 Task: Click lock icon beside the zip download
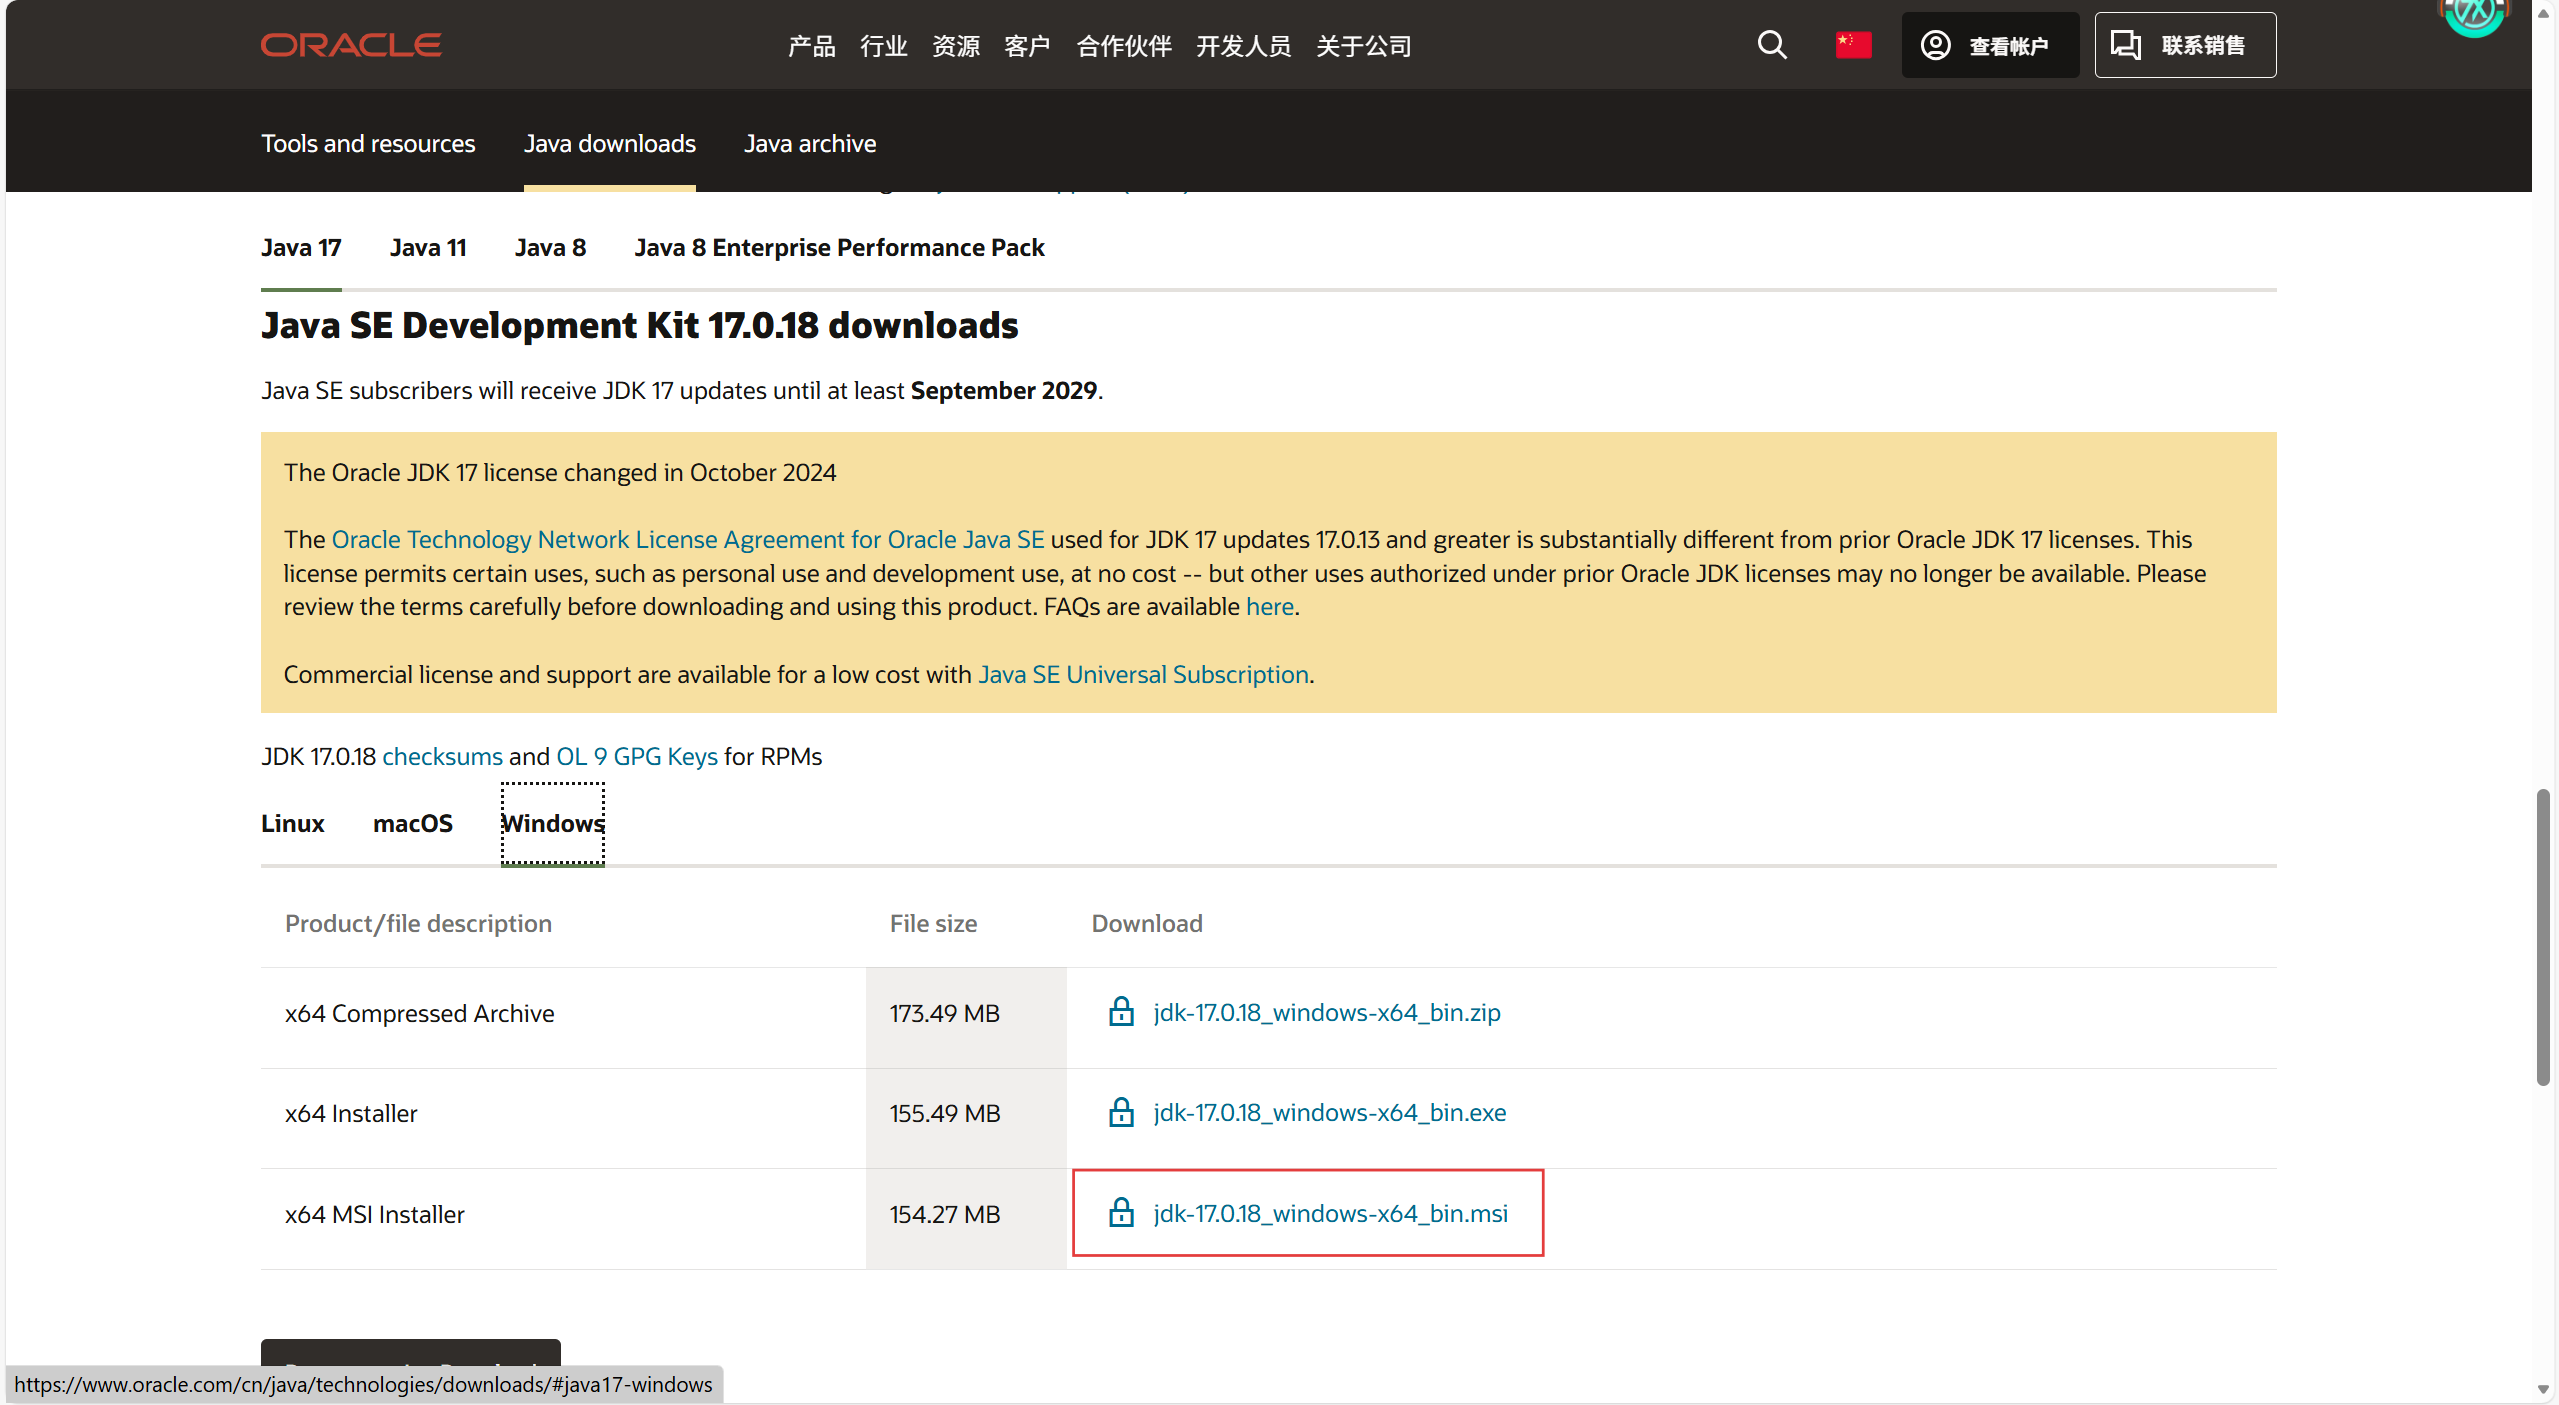tap(1121, 1012)
